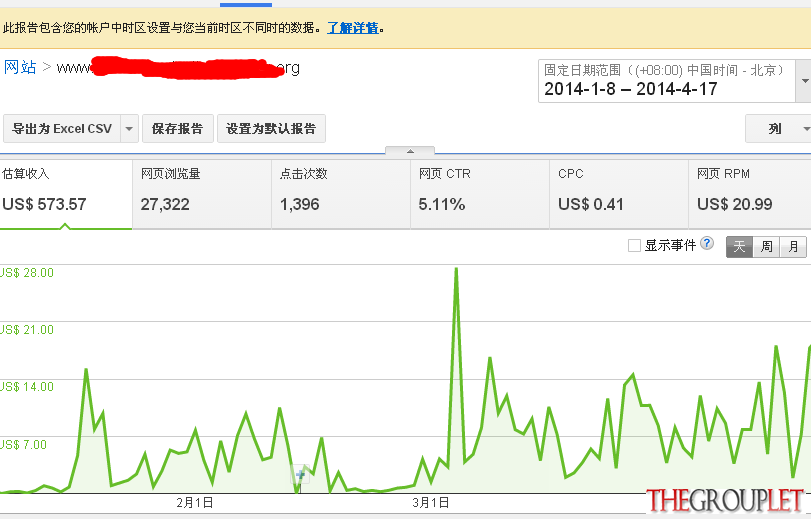The image size is (811, 519).
Task: Click the plus marker on the chart
Action: click(301, 474)
